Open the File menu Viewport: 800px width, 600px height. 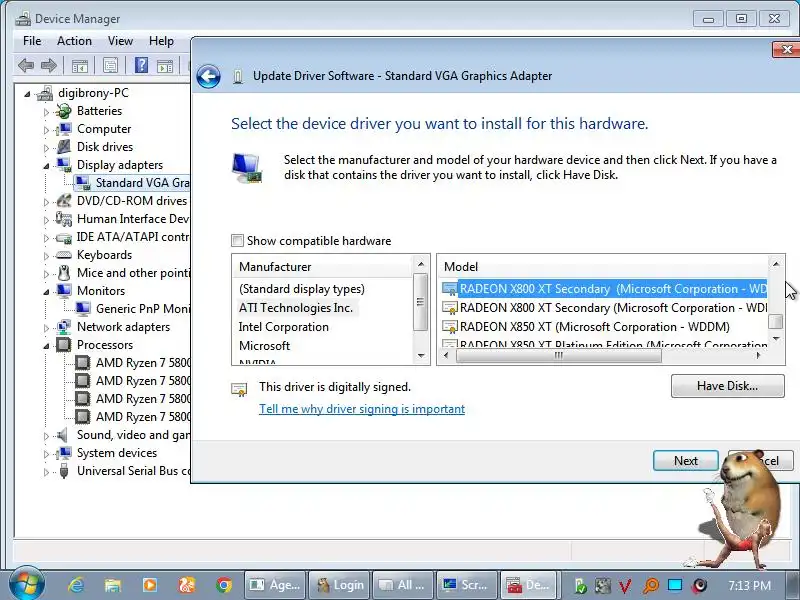[x=32, y=41]
